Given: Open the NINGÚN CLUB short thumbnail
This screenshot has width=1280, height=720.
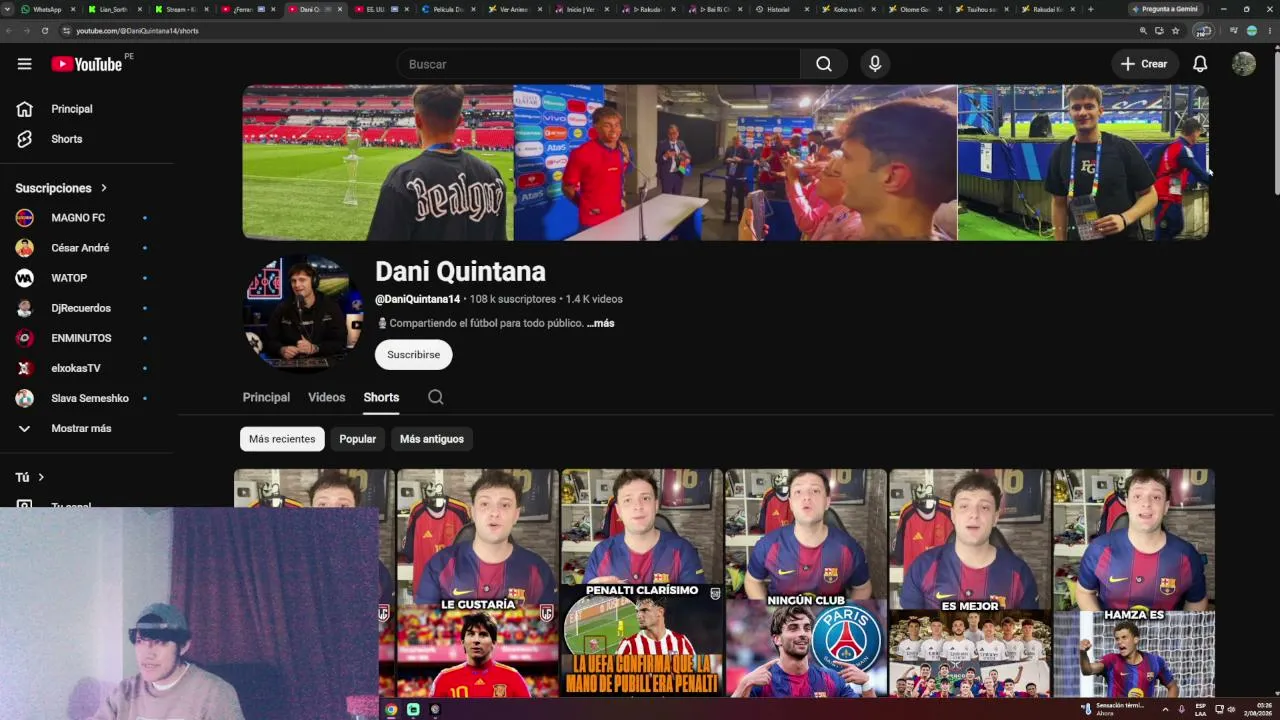Looking at the screenshot, I should point(806,583).
